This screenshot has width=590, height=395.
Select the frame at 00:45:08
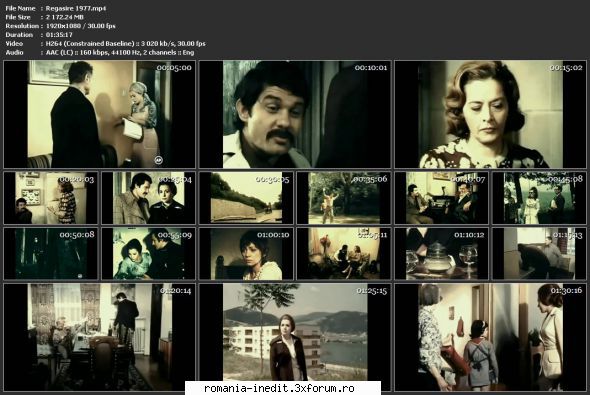click(539, 198)
